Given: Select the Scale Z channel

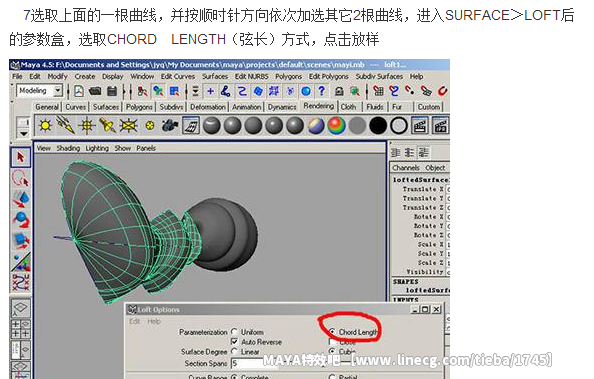Looking at the screenshot, I should point(430,263).
